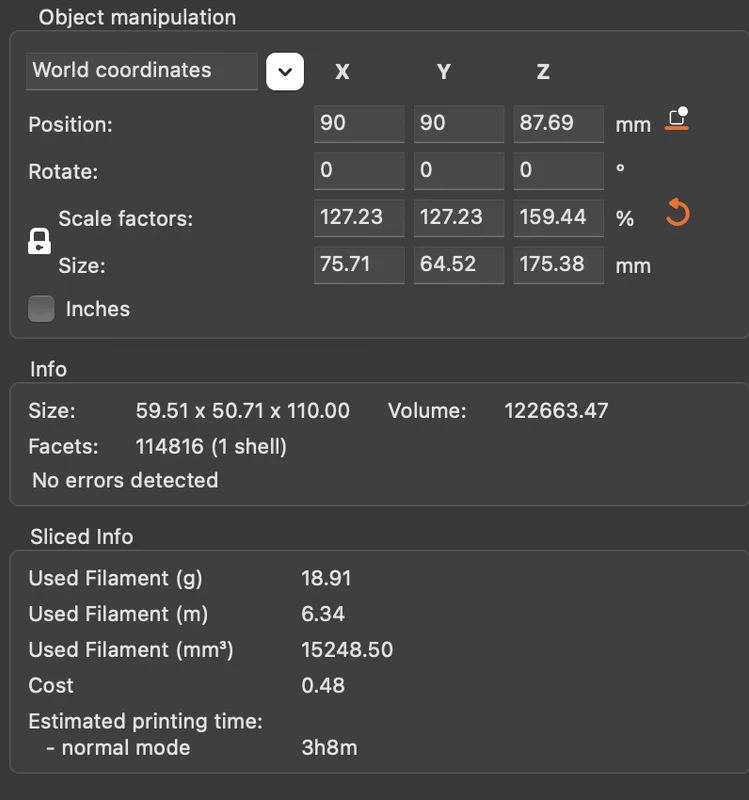Click used filament grams 18.91
The width and height of the screenshot is (749, 800).
pyautogui.click(x=326, y=579)
